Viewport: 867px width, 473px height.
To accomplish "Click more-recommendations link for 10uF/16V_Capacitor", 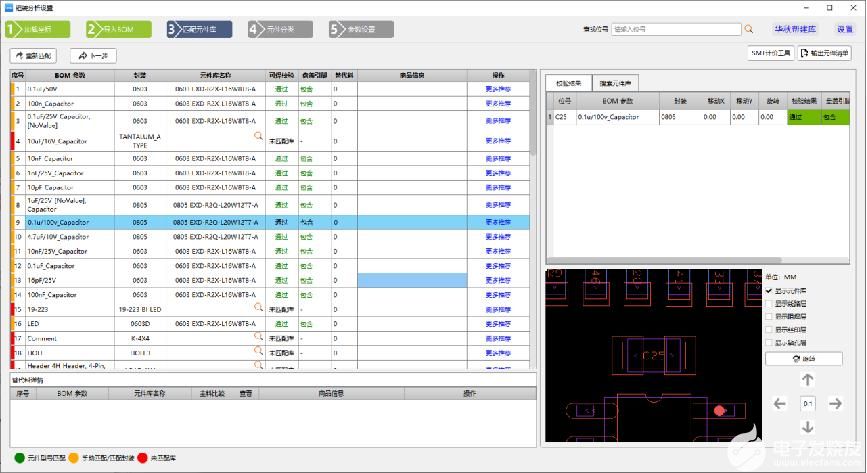I will click(x=498, y=141).
